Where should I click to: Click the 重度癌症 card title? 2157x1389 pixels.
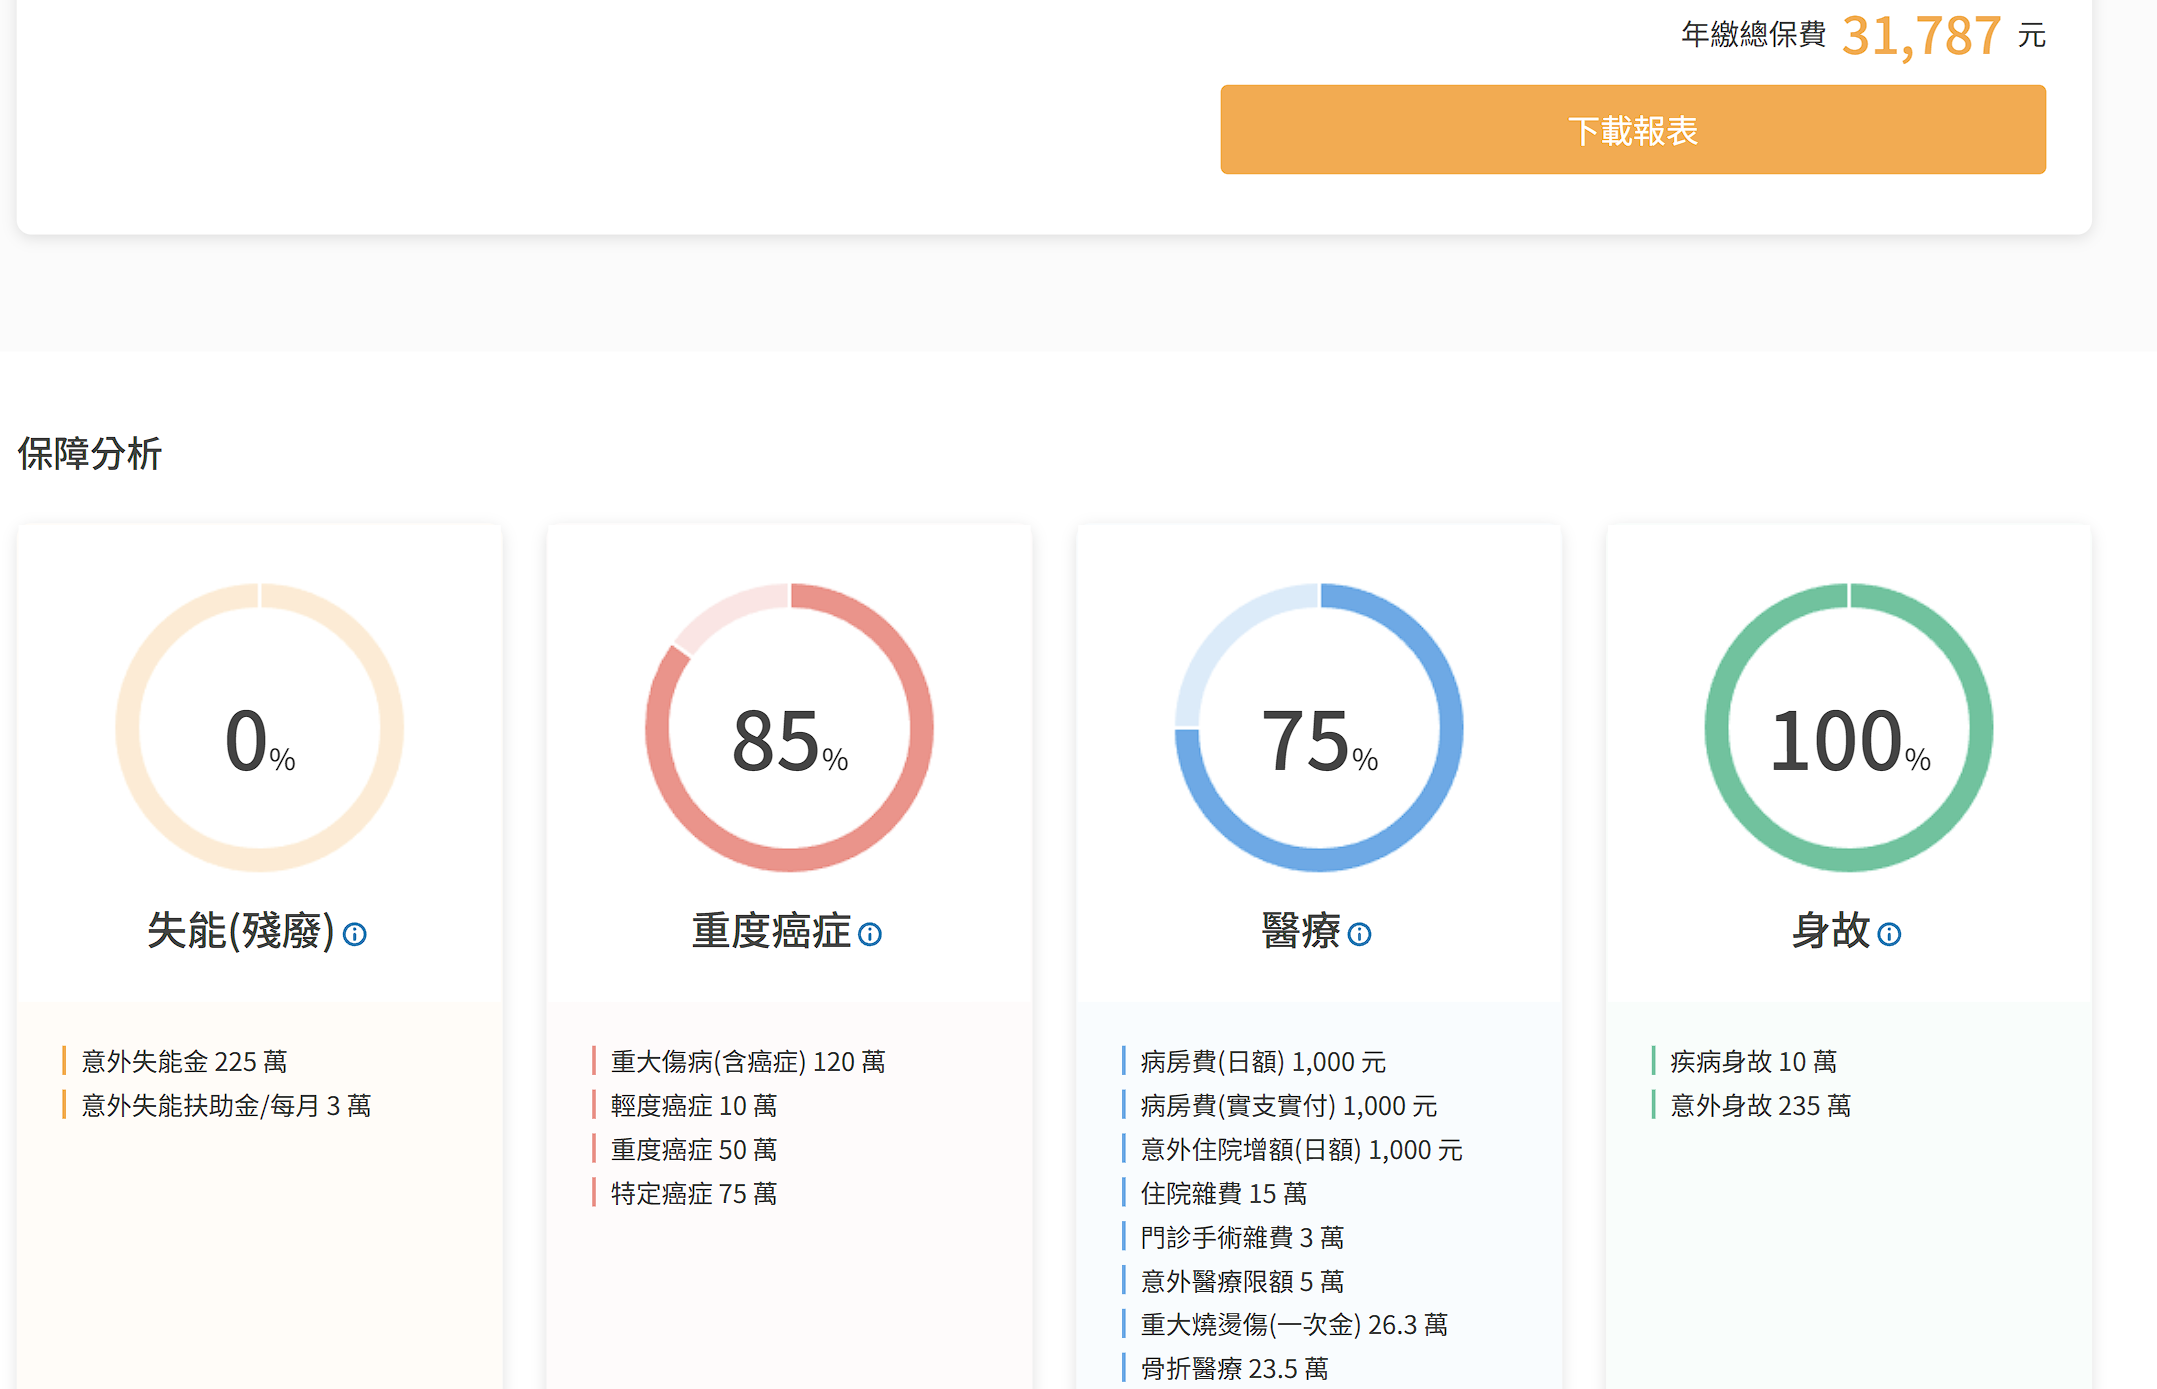pyautogui.click(x=771, y=931)
